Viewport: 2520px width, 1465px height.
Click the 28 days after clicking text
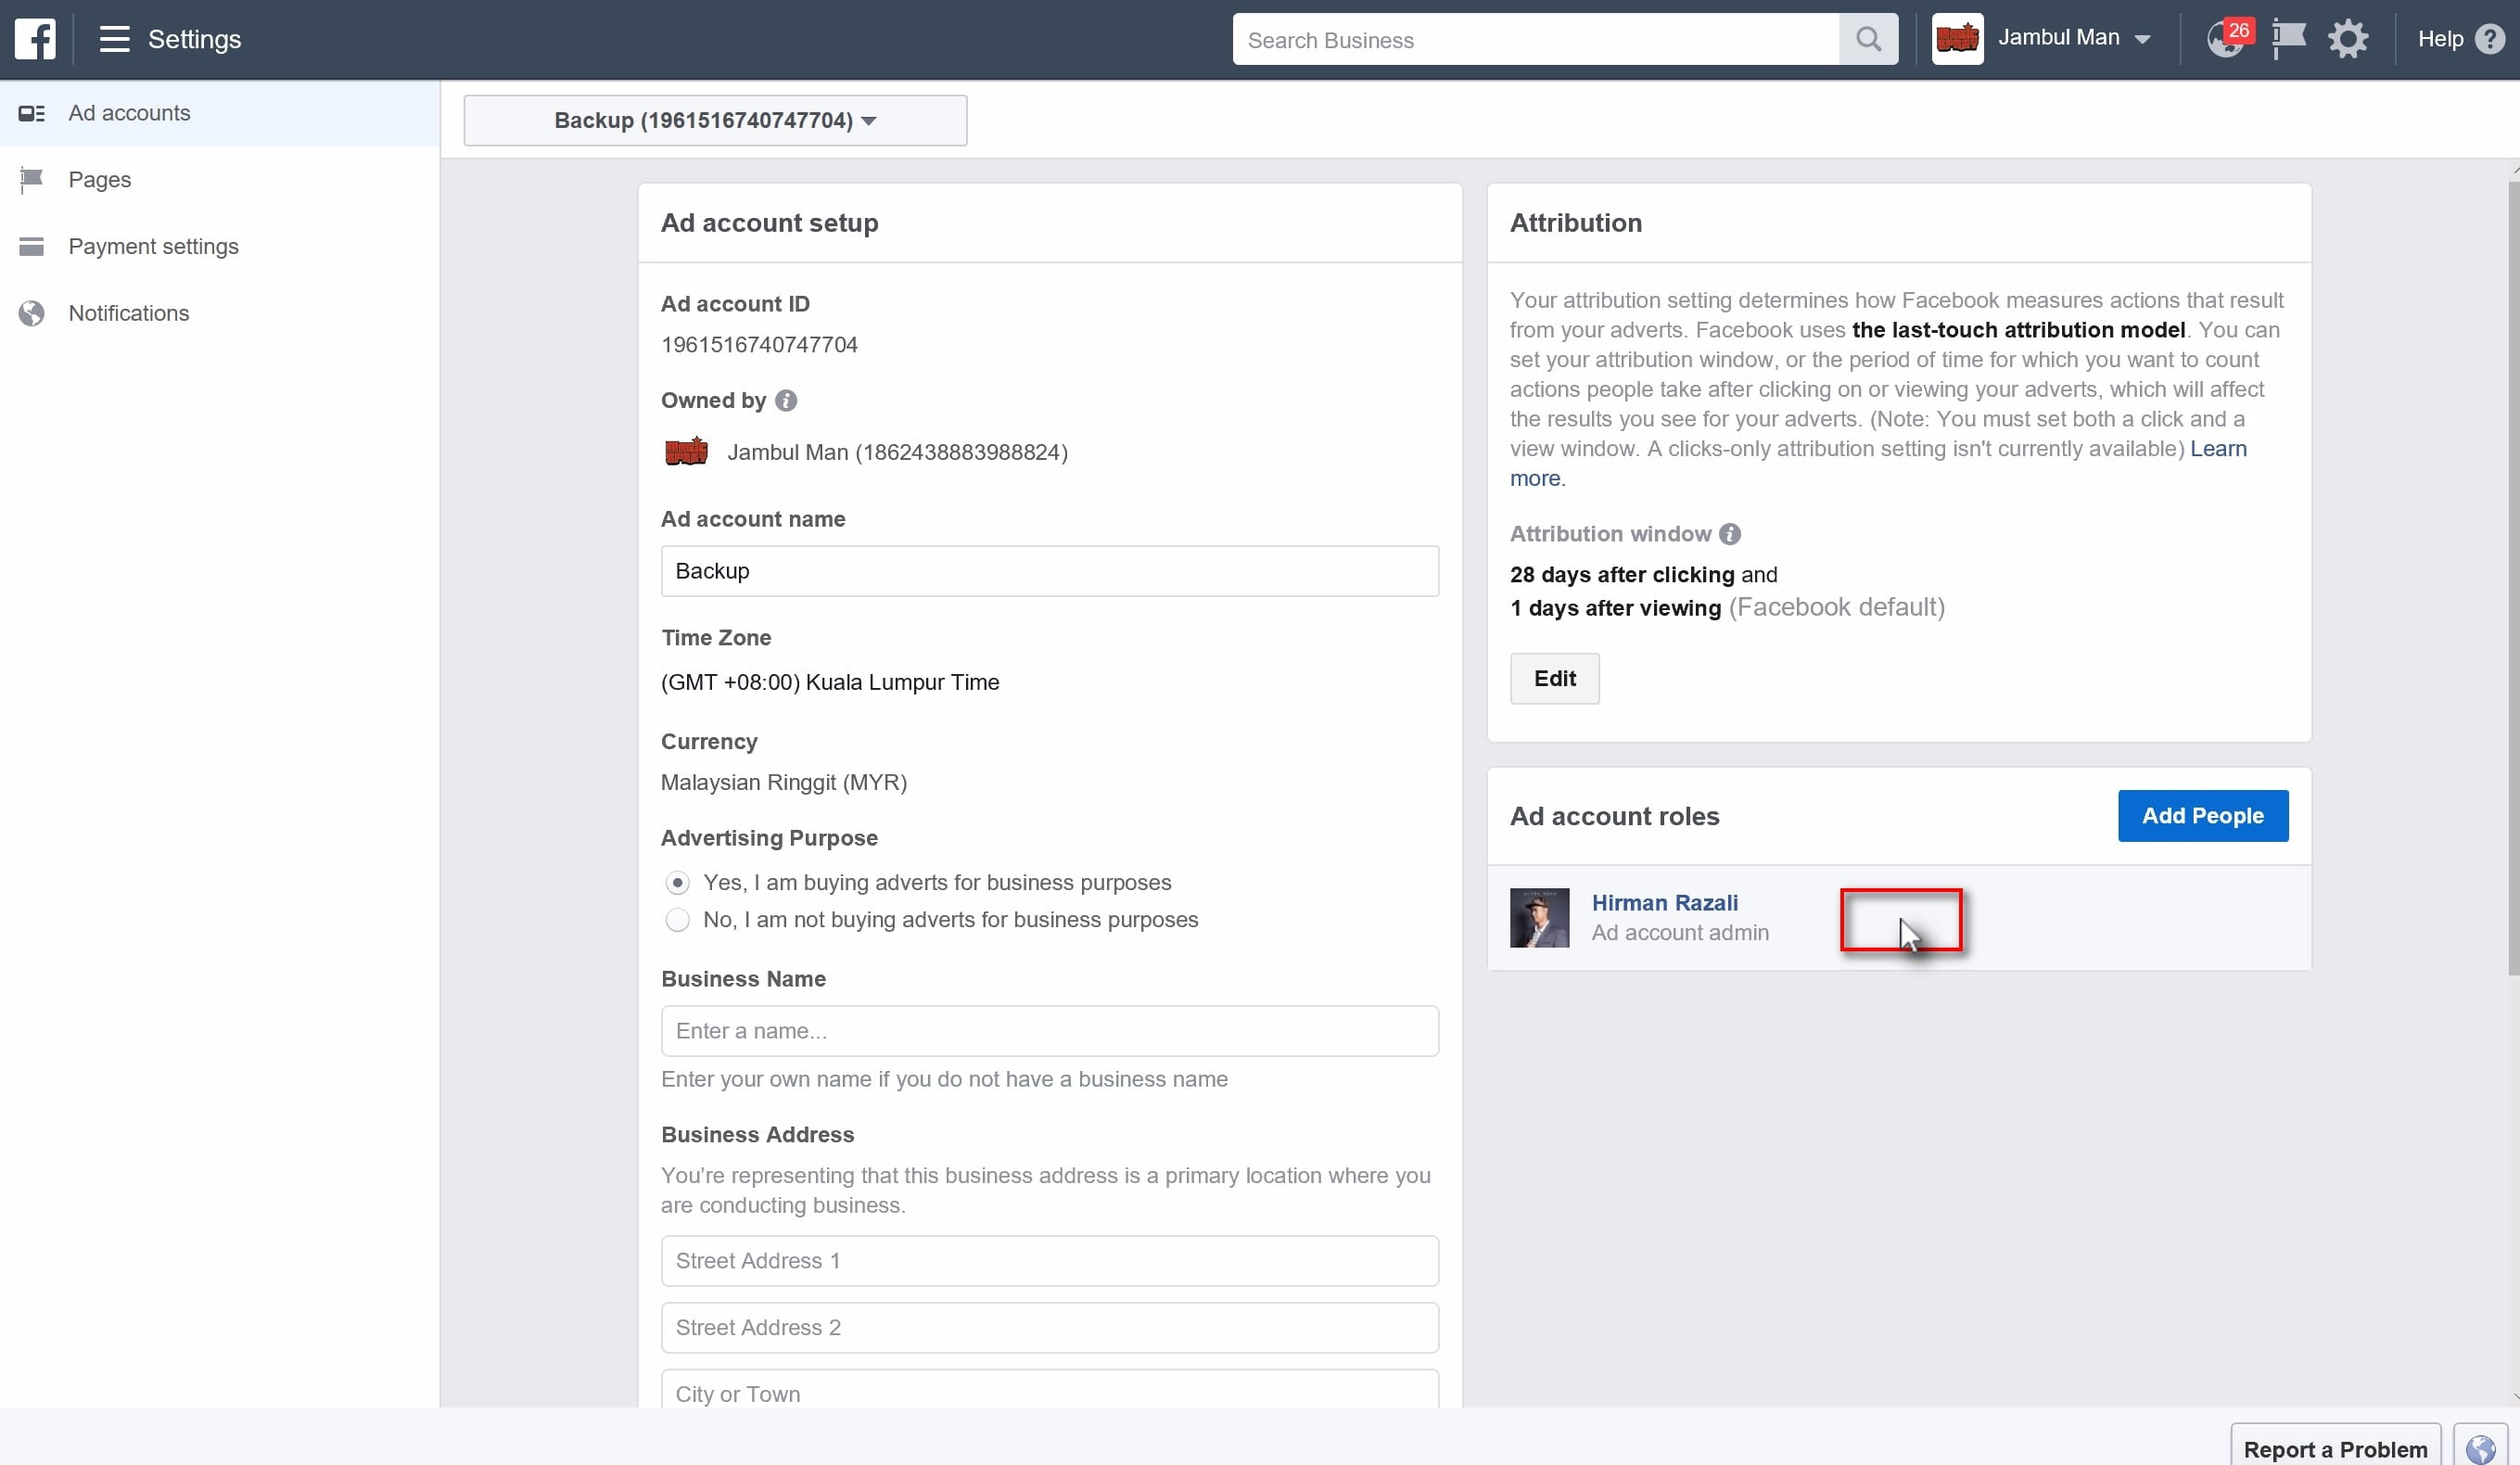click(x=1622, y=575)
